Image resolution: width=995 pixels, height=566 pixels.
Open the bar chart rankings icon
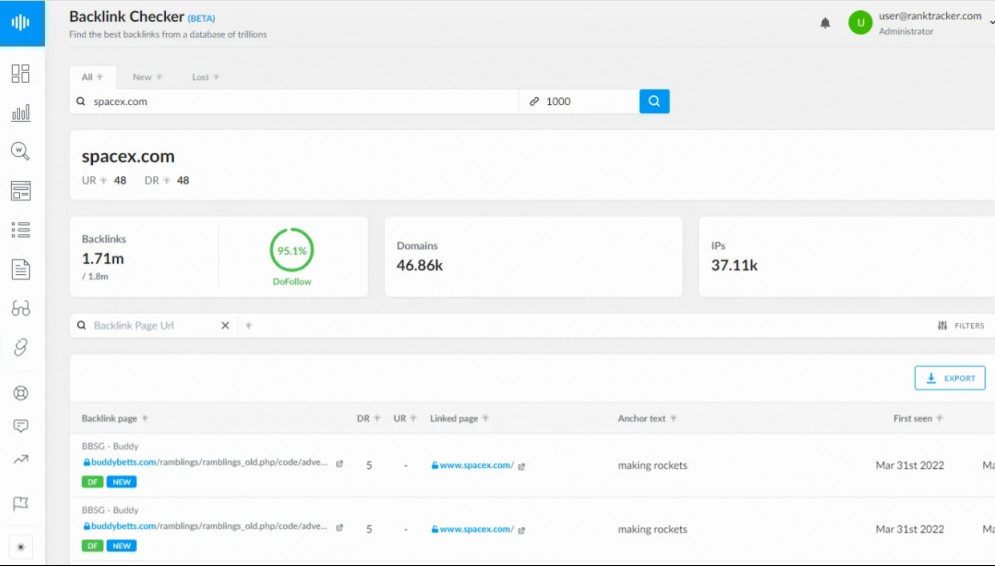pos(20,113)
